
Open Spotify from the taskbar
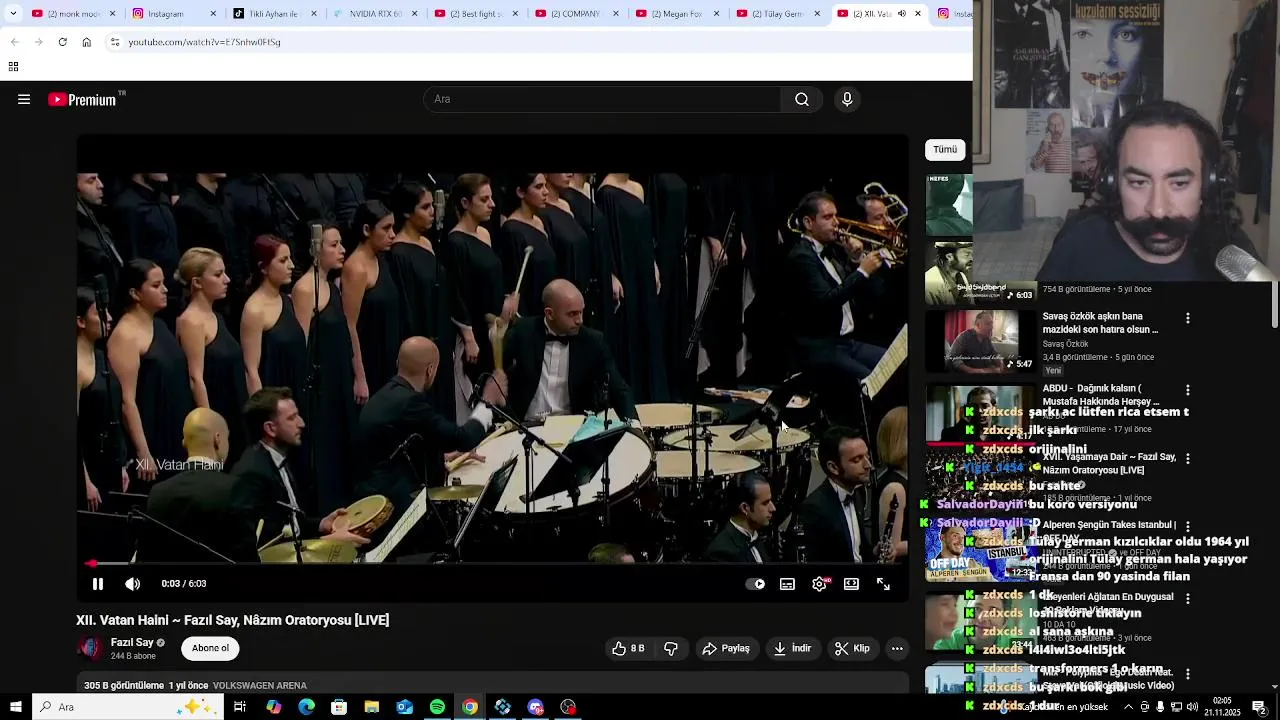437,707
